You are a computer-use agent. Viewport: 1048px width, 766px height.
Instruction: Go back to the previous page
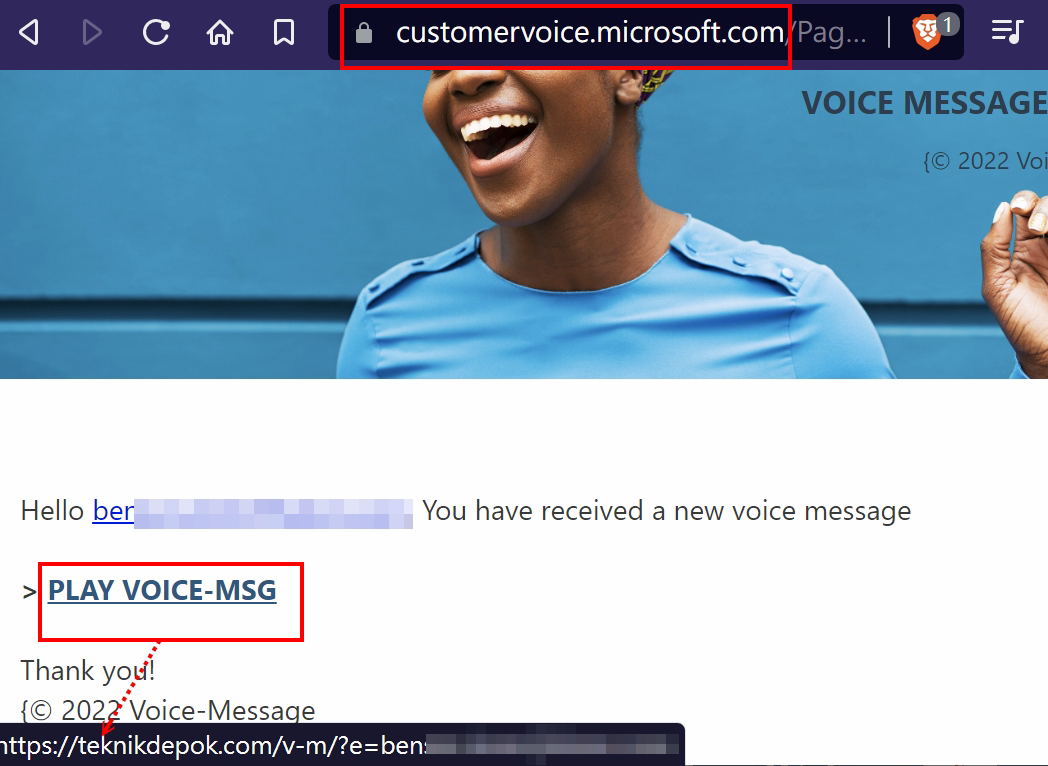(x=29, y=31)
